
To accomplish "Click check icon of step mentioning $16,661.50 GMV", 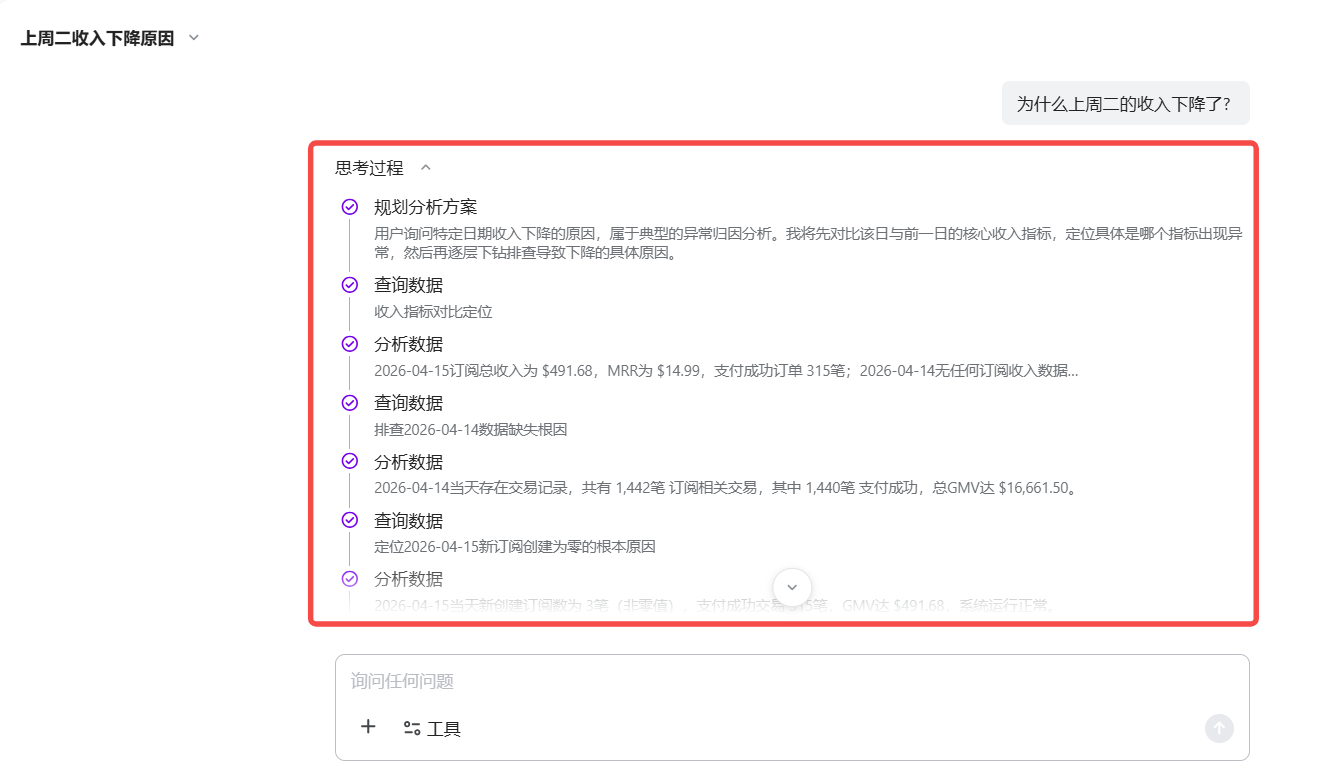I will click(350, 461).
